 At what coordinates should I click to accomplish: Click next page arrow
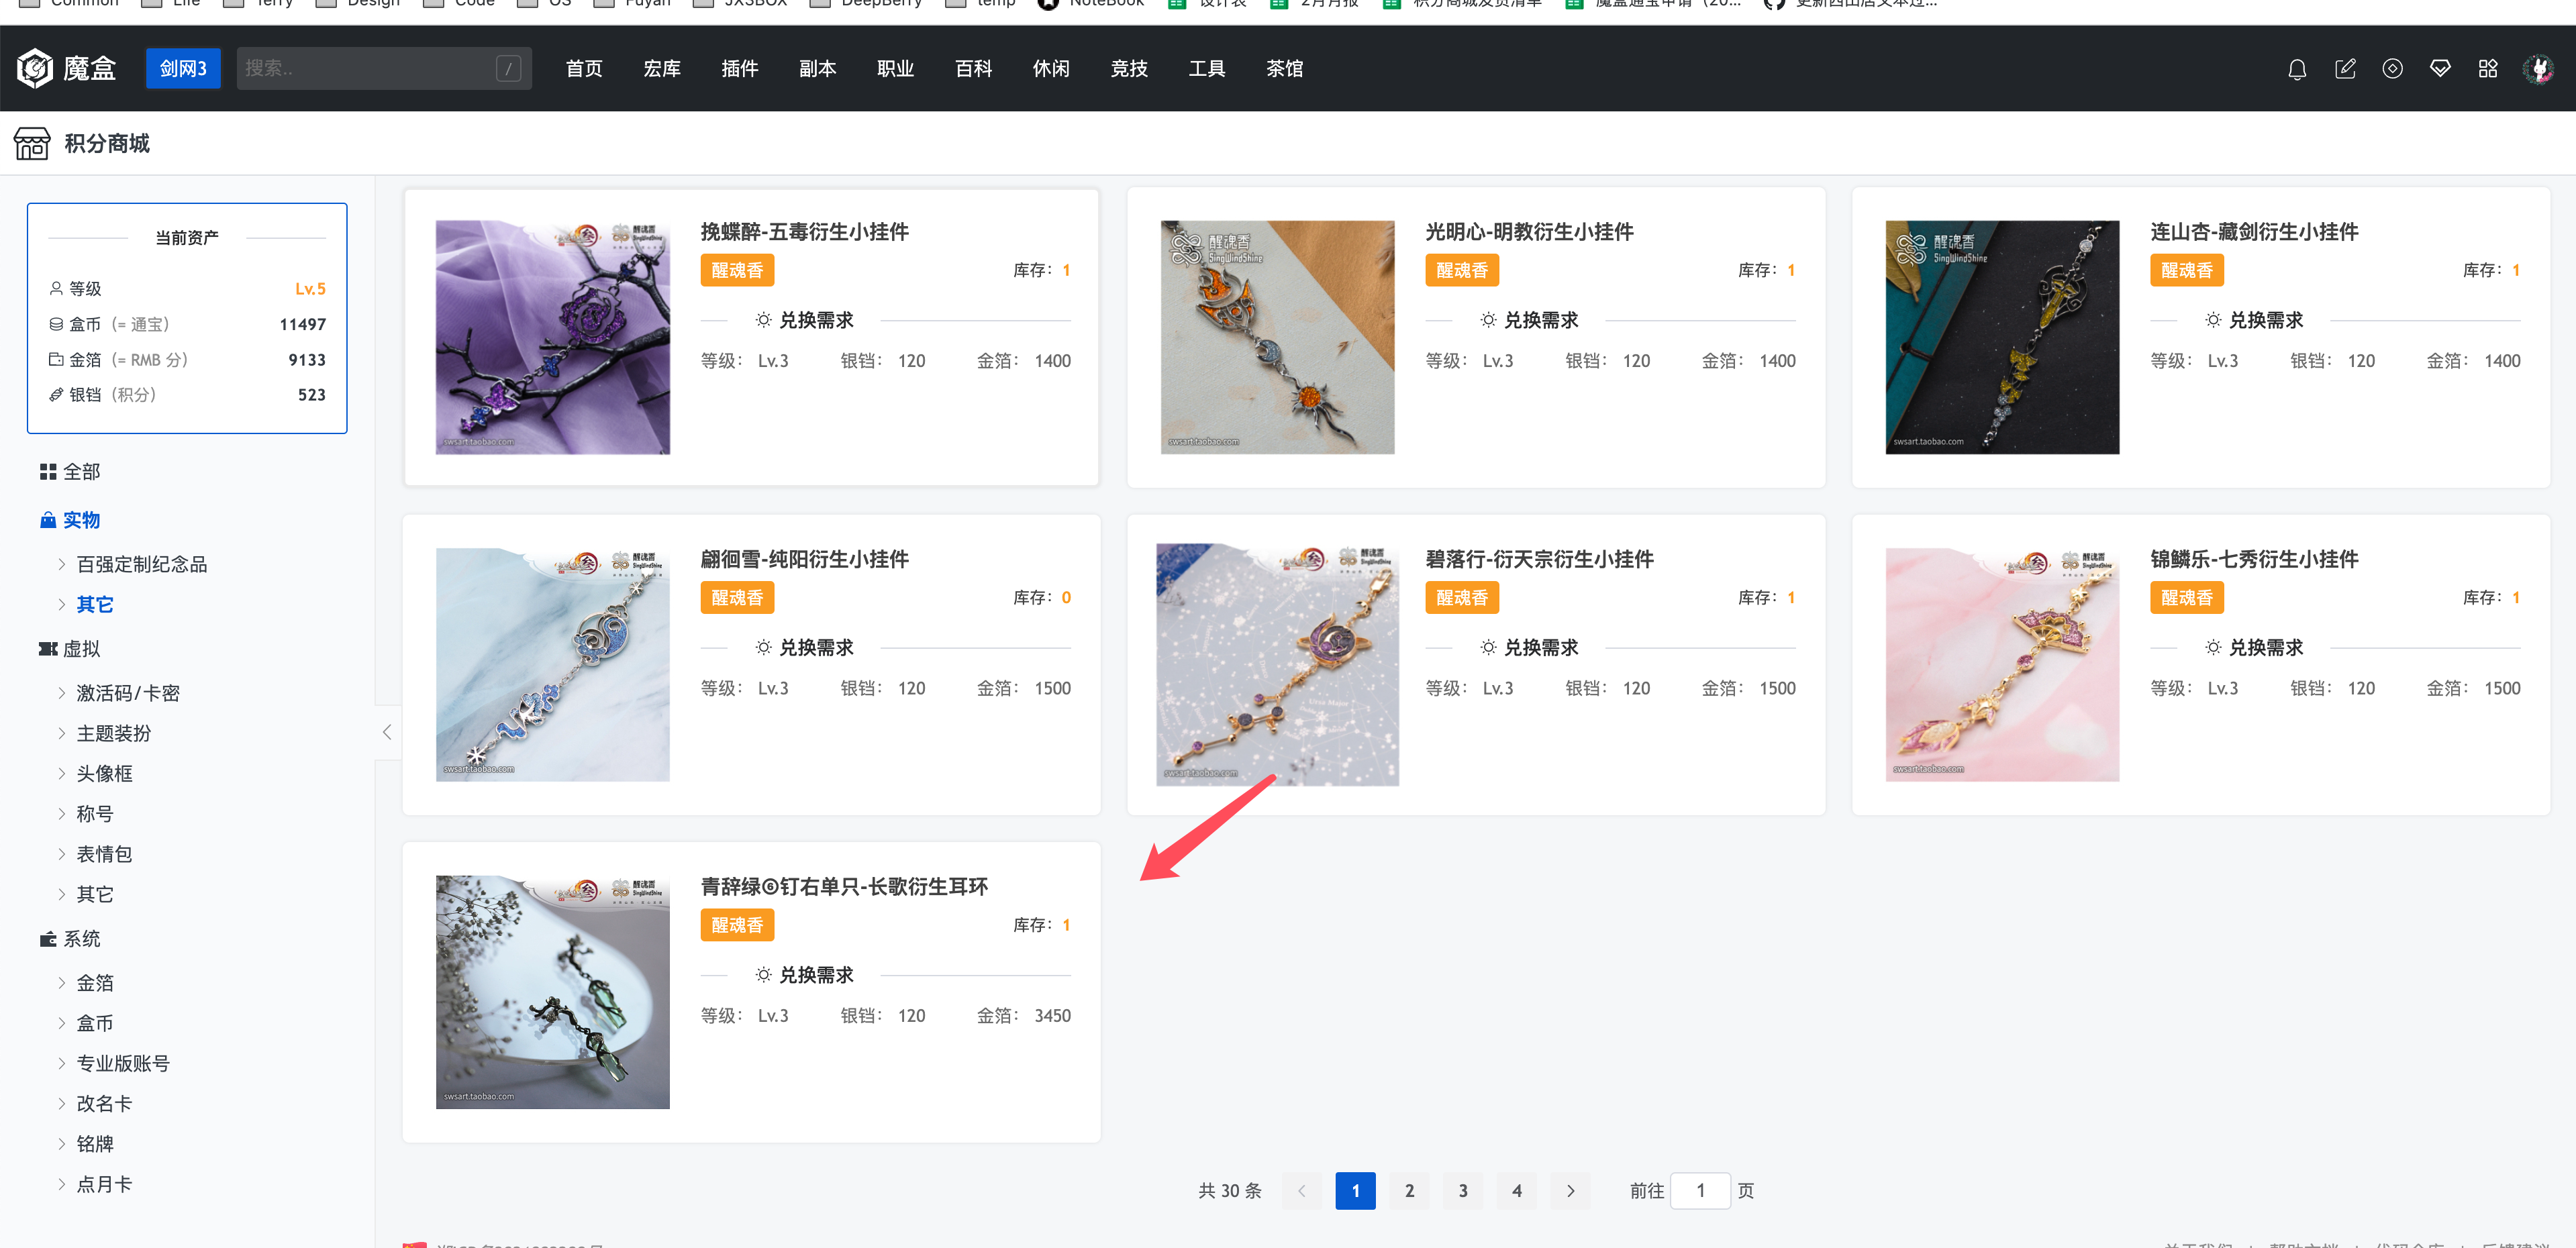click(1571, 1190)
